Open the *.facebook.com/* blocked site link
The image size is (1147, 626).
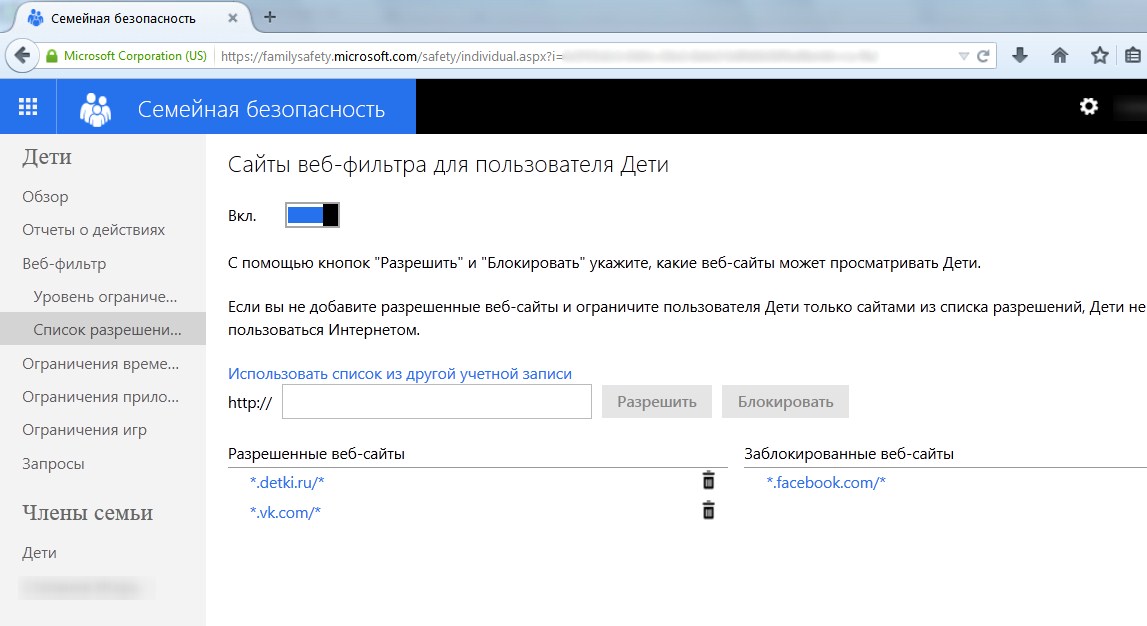click(826, 483)
